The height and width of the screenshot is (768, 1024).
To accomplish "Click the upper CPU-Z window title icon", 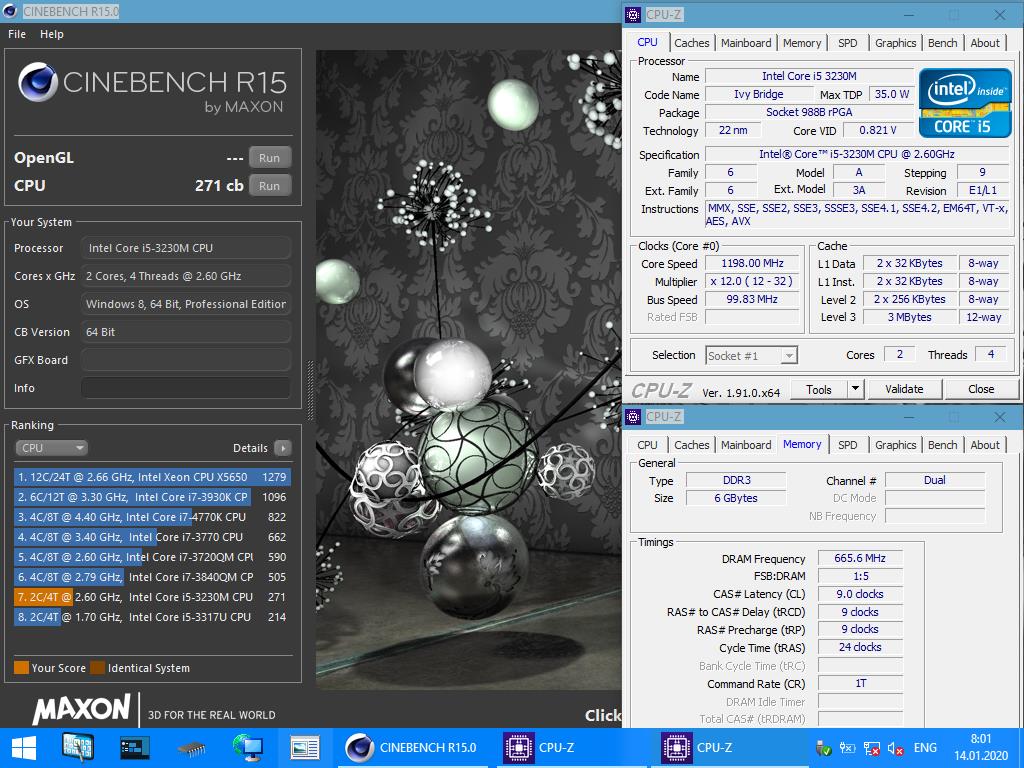I will pos(633,14).
